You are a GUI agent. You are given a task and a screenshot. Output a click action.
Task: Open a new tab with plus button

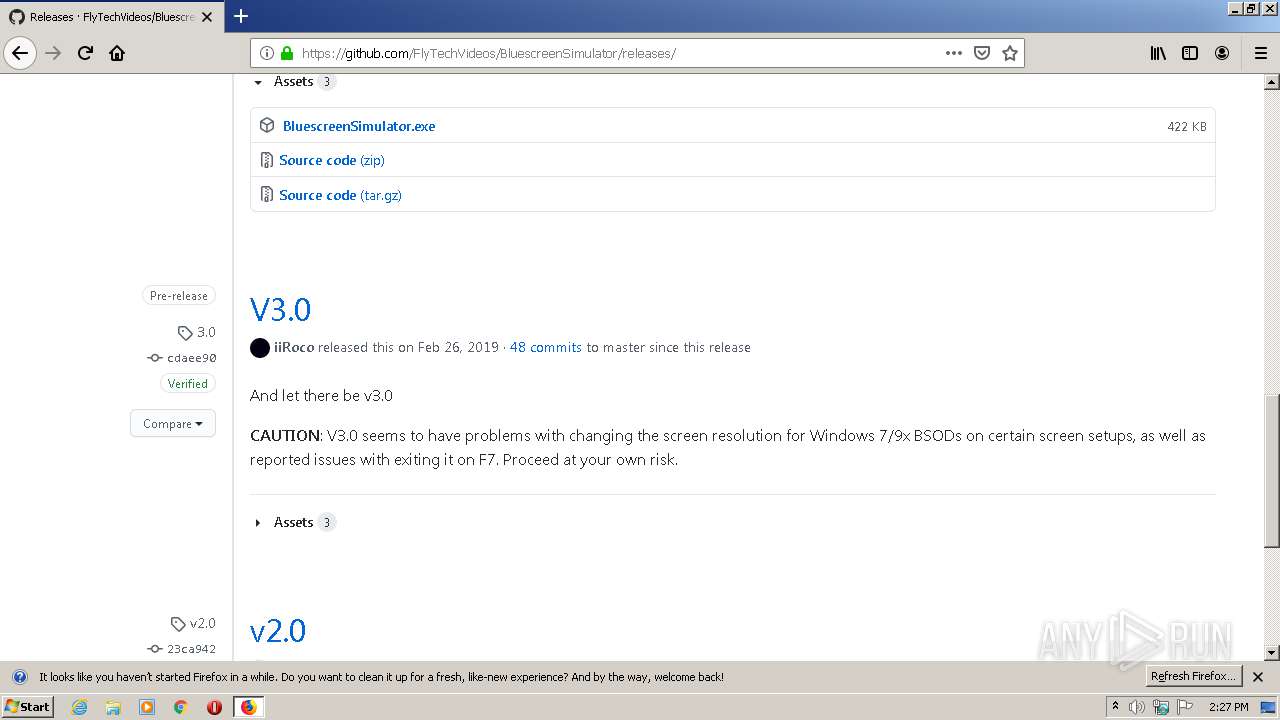pos(241,16)
